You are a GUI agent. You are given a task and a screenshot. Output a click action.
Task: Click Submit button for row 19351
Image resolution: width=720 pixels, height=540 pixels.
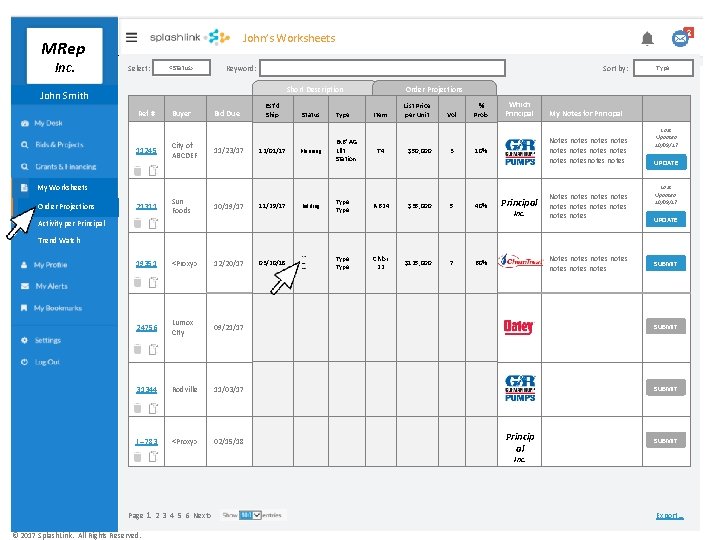point(666,264)
